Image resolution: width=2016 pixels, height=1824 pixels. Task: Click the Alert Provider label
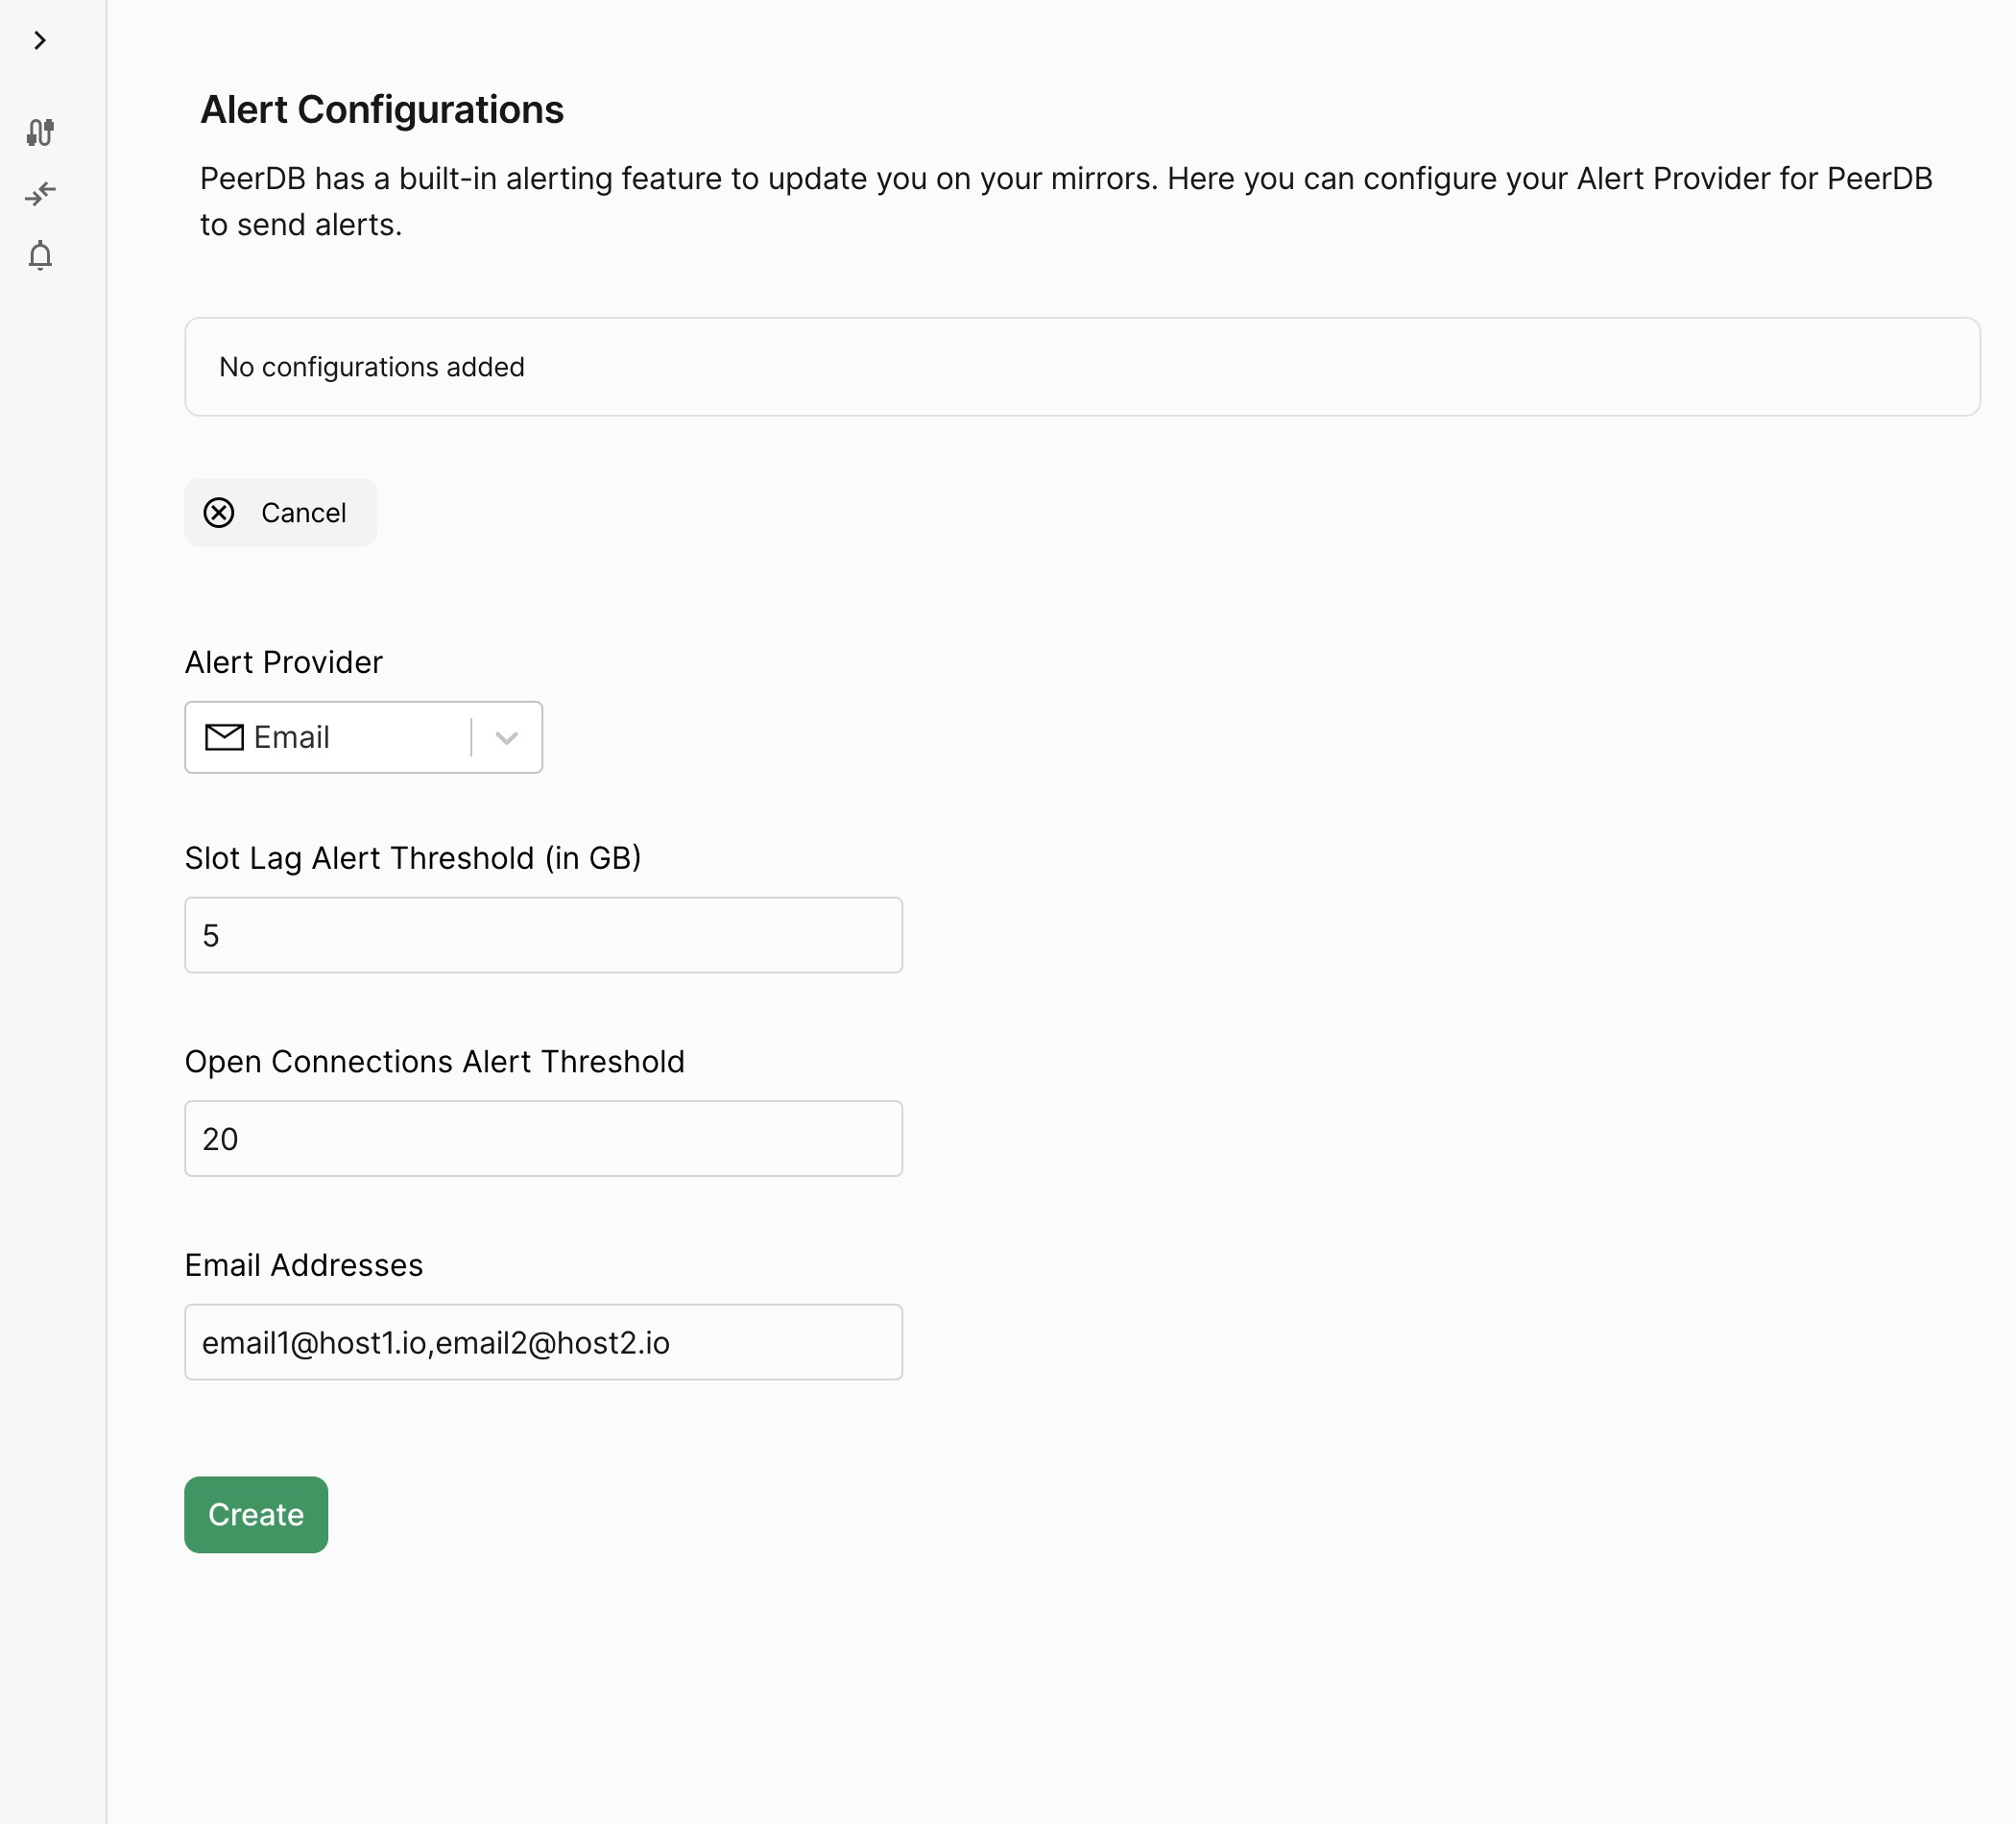pos(283,662)
